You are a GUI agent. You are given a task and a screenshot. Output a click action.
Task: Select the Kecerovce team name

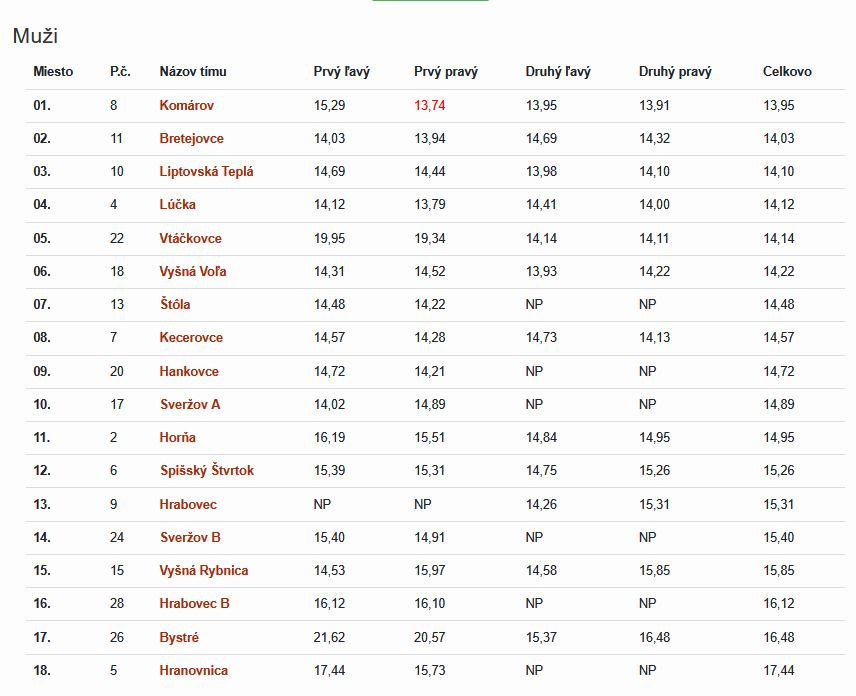[191, 337]
